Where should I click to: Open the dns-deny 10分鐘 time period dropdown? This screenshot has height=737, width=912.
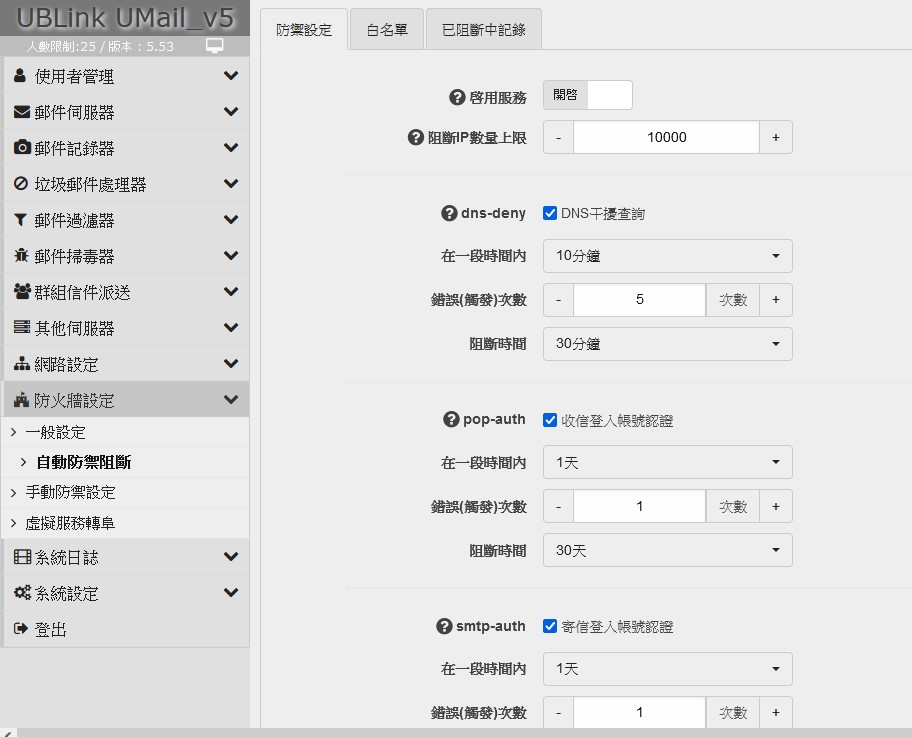tap(667, 256)
